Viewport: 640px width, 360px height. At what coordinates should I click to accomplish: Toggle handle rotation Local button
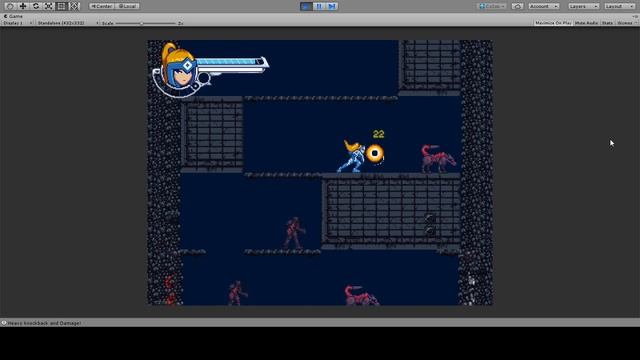(x=127, y=6)
